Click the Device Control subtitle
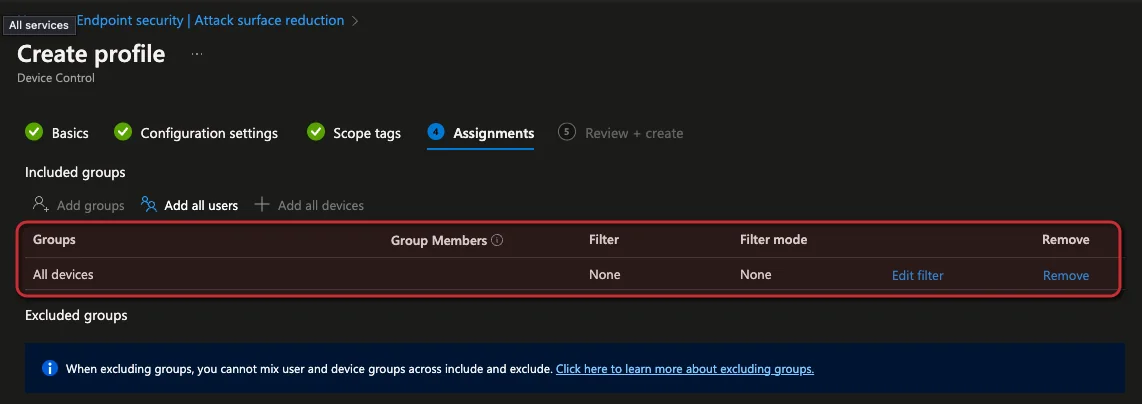The width and height of the screenshot is (1142, 404). click(56, 77)
